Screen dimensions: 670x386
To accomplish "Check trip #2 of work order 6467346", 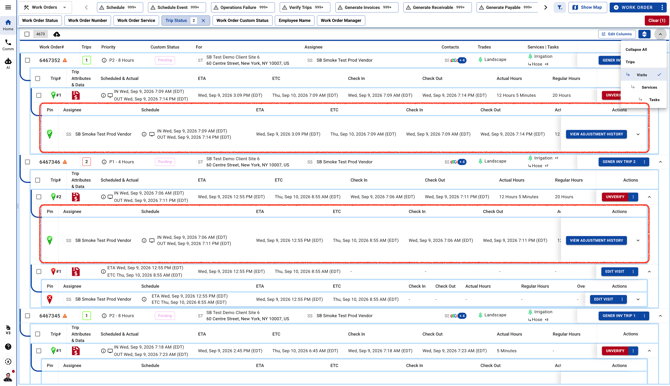I will pos(38,197).
